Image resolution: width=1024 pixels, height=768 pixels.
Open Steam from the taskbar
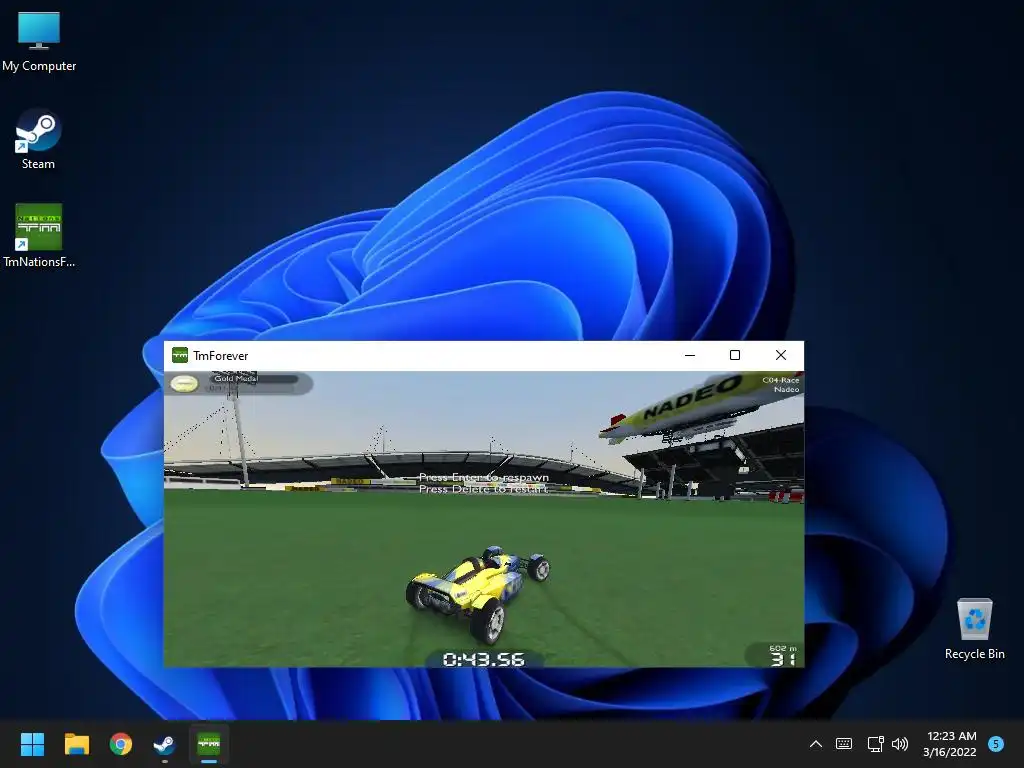tap(164, 744)
